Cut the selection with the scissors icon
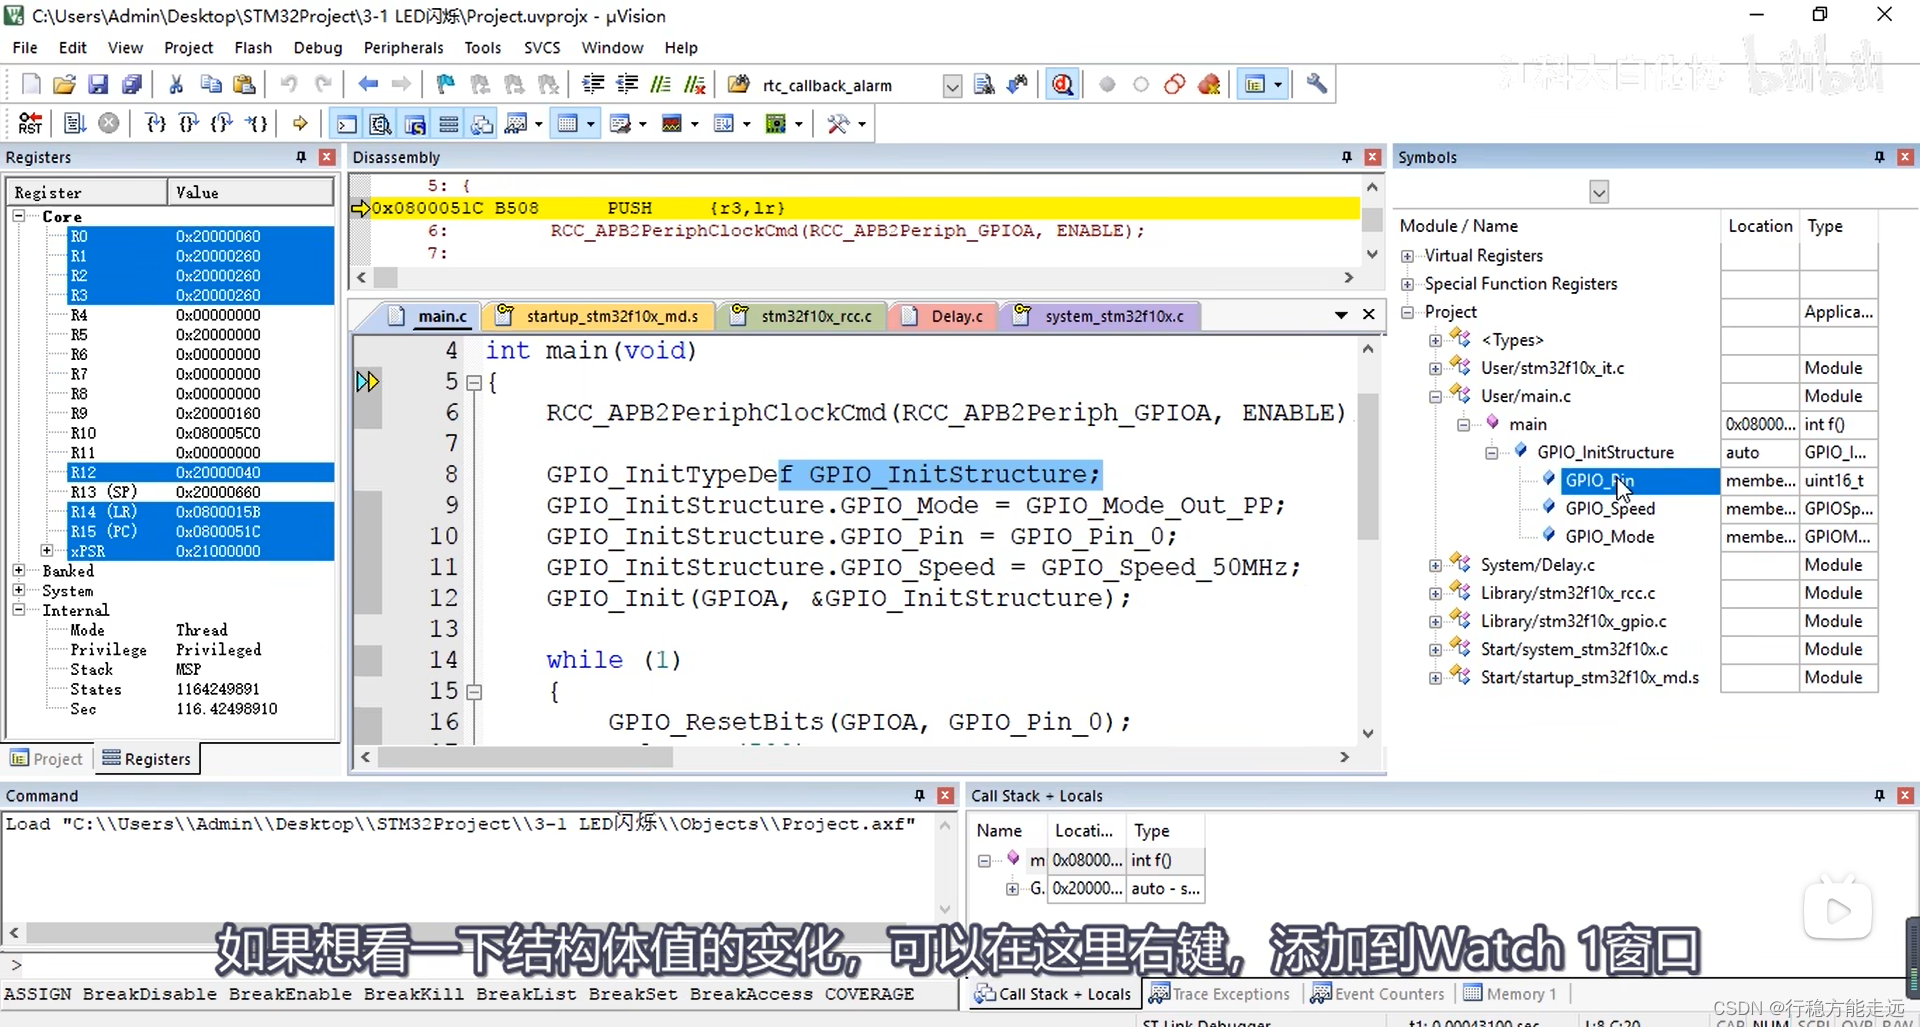 point(176,85)
